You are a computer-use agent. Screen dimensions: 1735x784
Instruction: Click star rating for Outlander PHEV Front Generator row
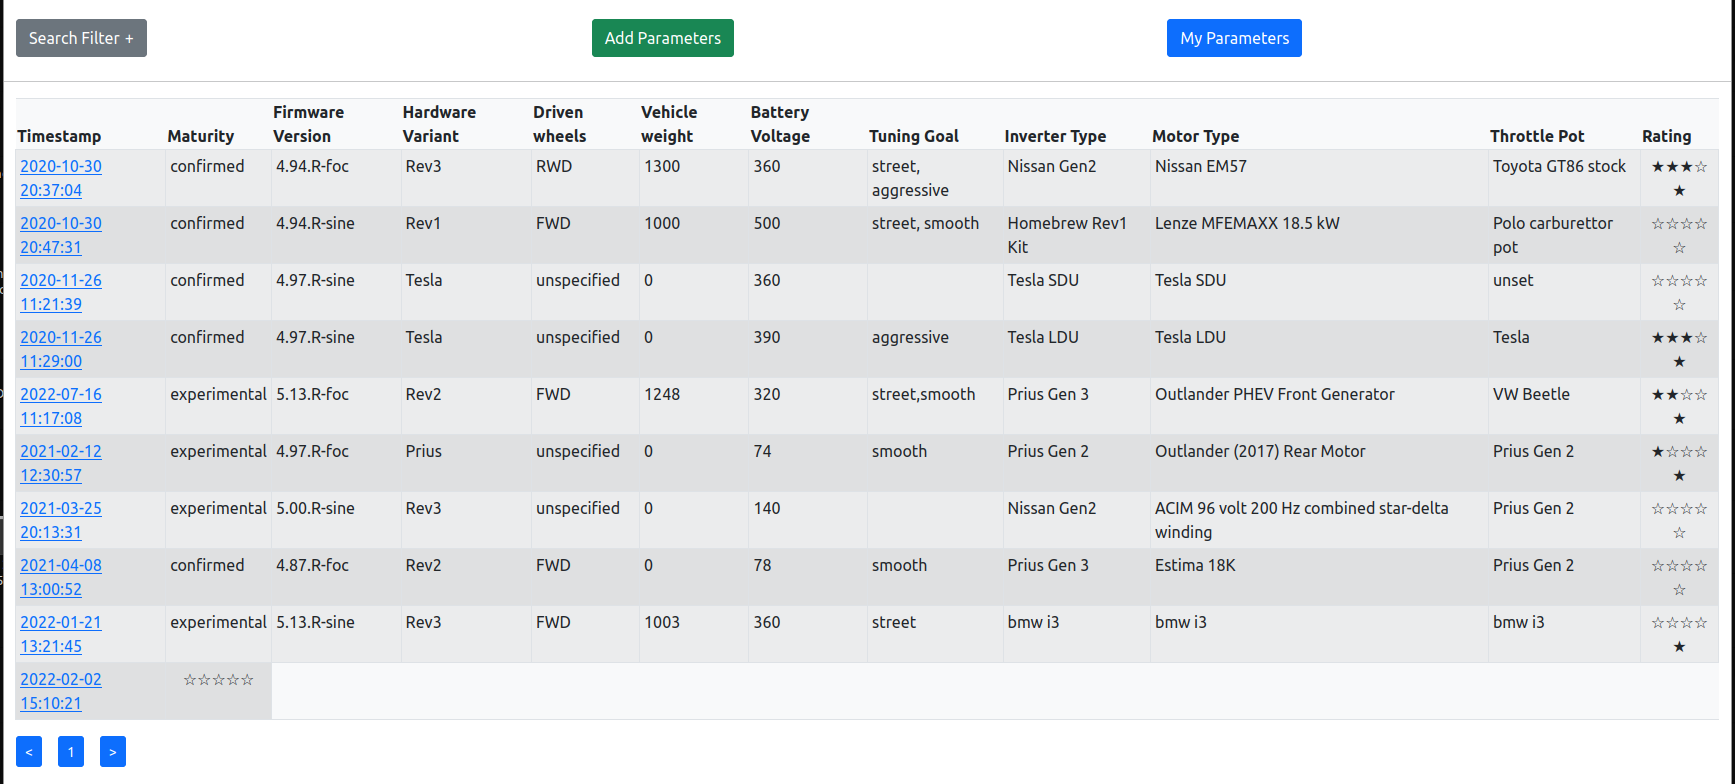coord(1679,406)
